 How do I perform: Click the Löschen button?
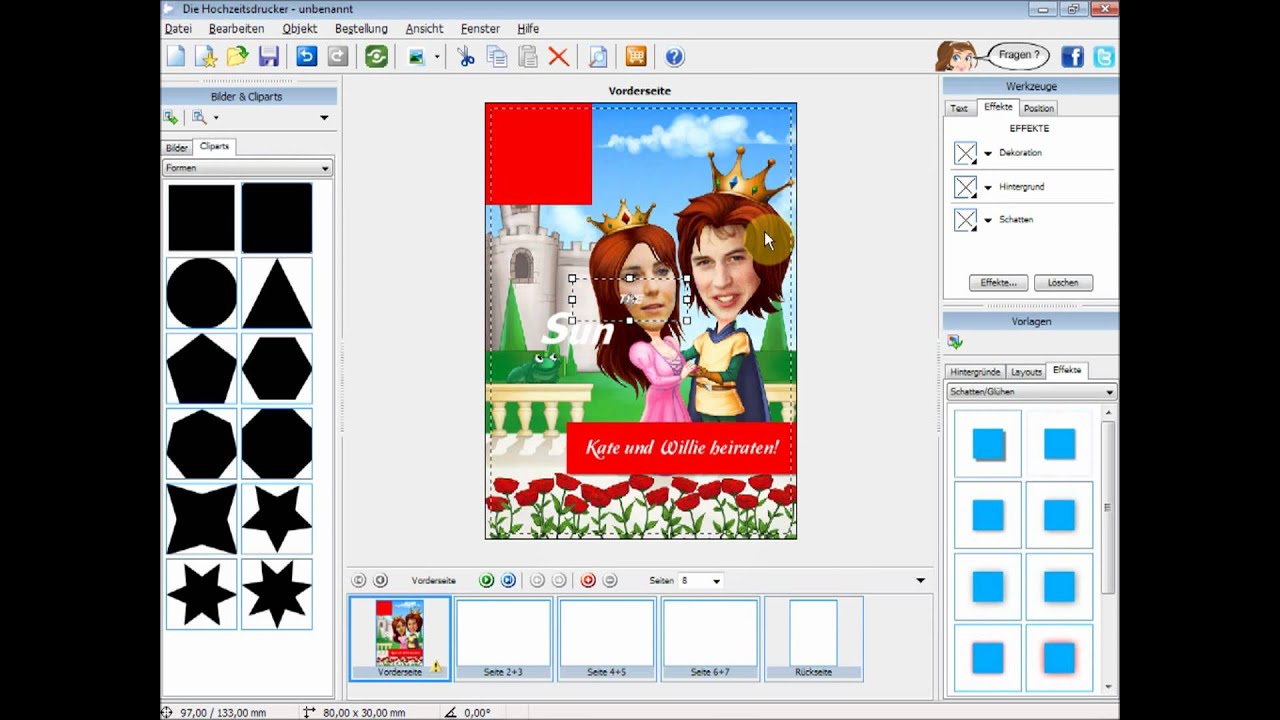1063,283
